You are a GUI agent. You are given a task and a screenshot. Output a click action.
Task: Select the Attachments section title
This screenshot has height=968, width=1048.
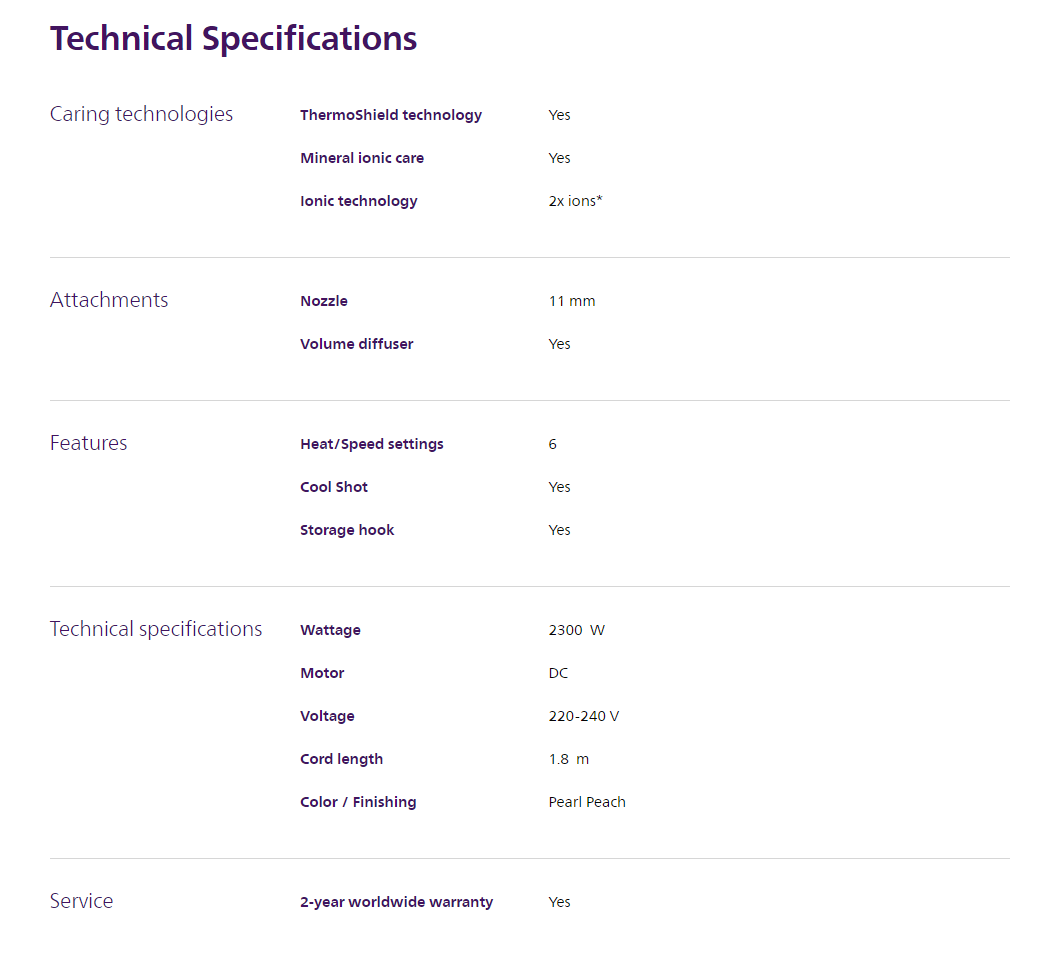click(109, 300)
